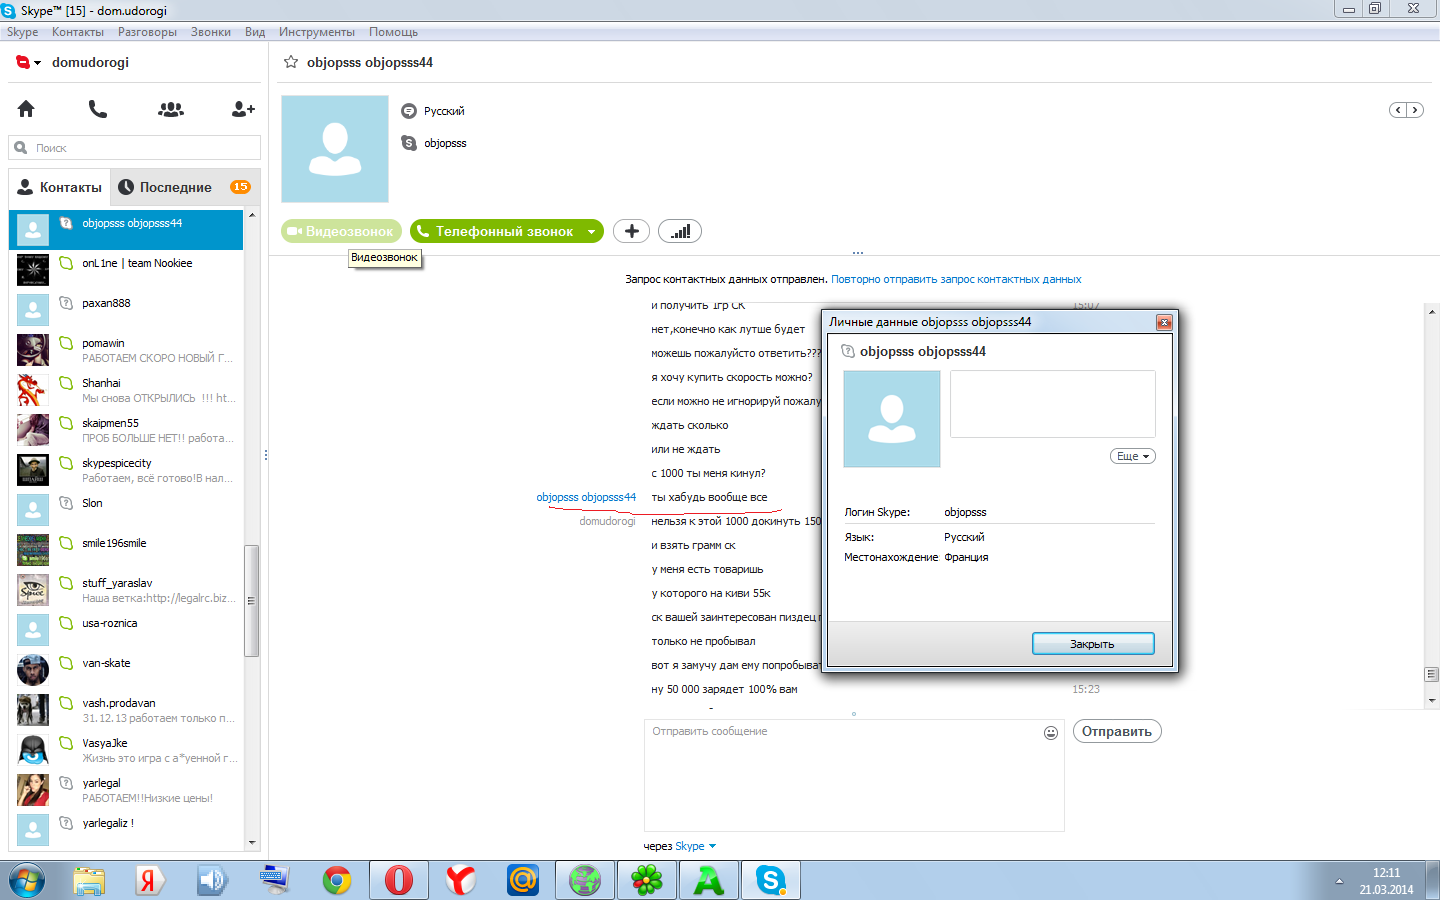Open the Звонки menu
The height and width of the screenshot is (900, 1440).
pyautogui.click(x=211, y=32)
